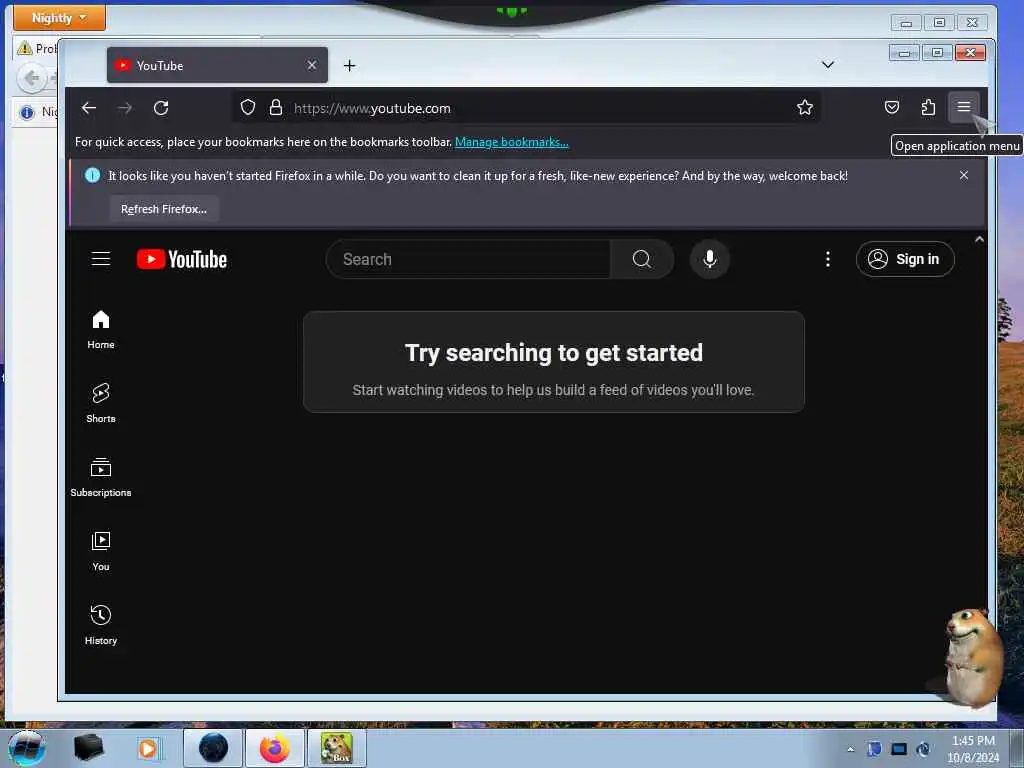Click the Sign in button
The width and height of the screenshot is (1024, 768).
(904, 259)
